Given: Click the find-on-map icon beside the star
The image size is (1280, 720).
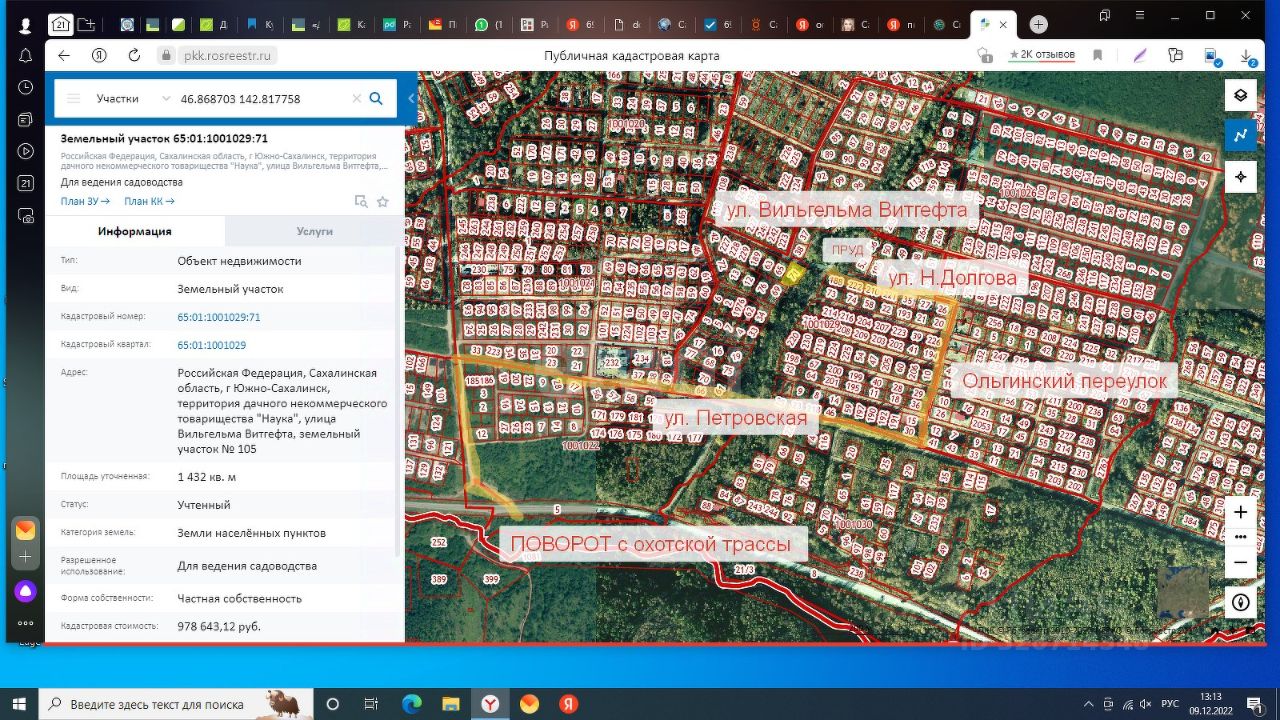Looking at the screenshot, I should point(361,202).
